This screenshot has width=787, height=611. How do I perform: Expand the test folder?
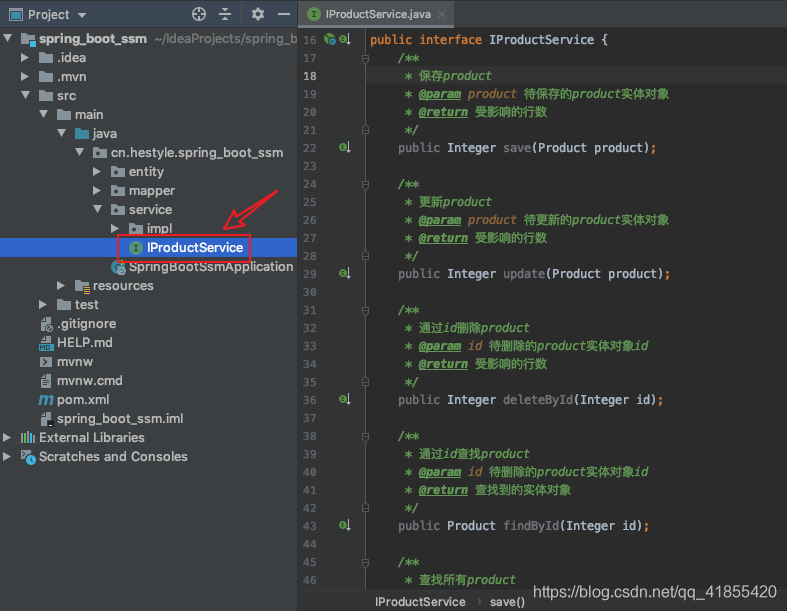click(43, 304)
